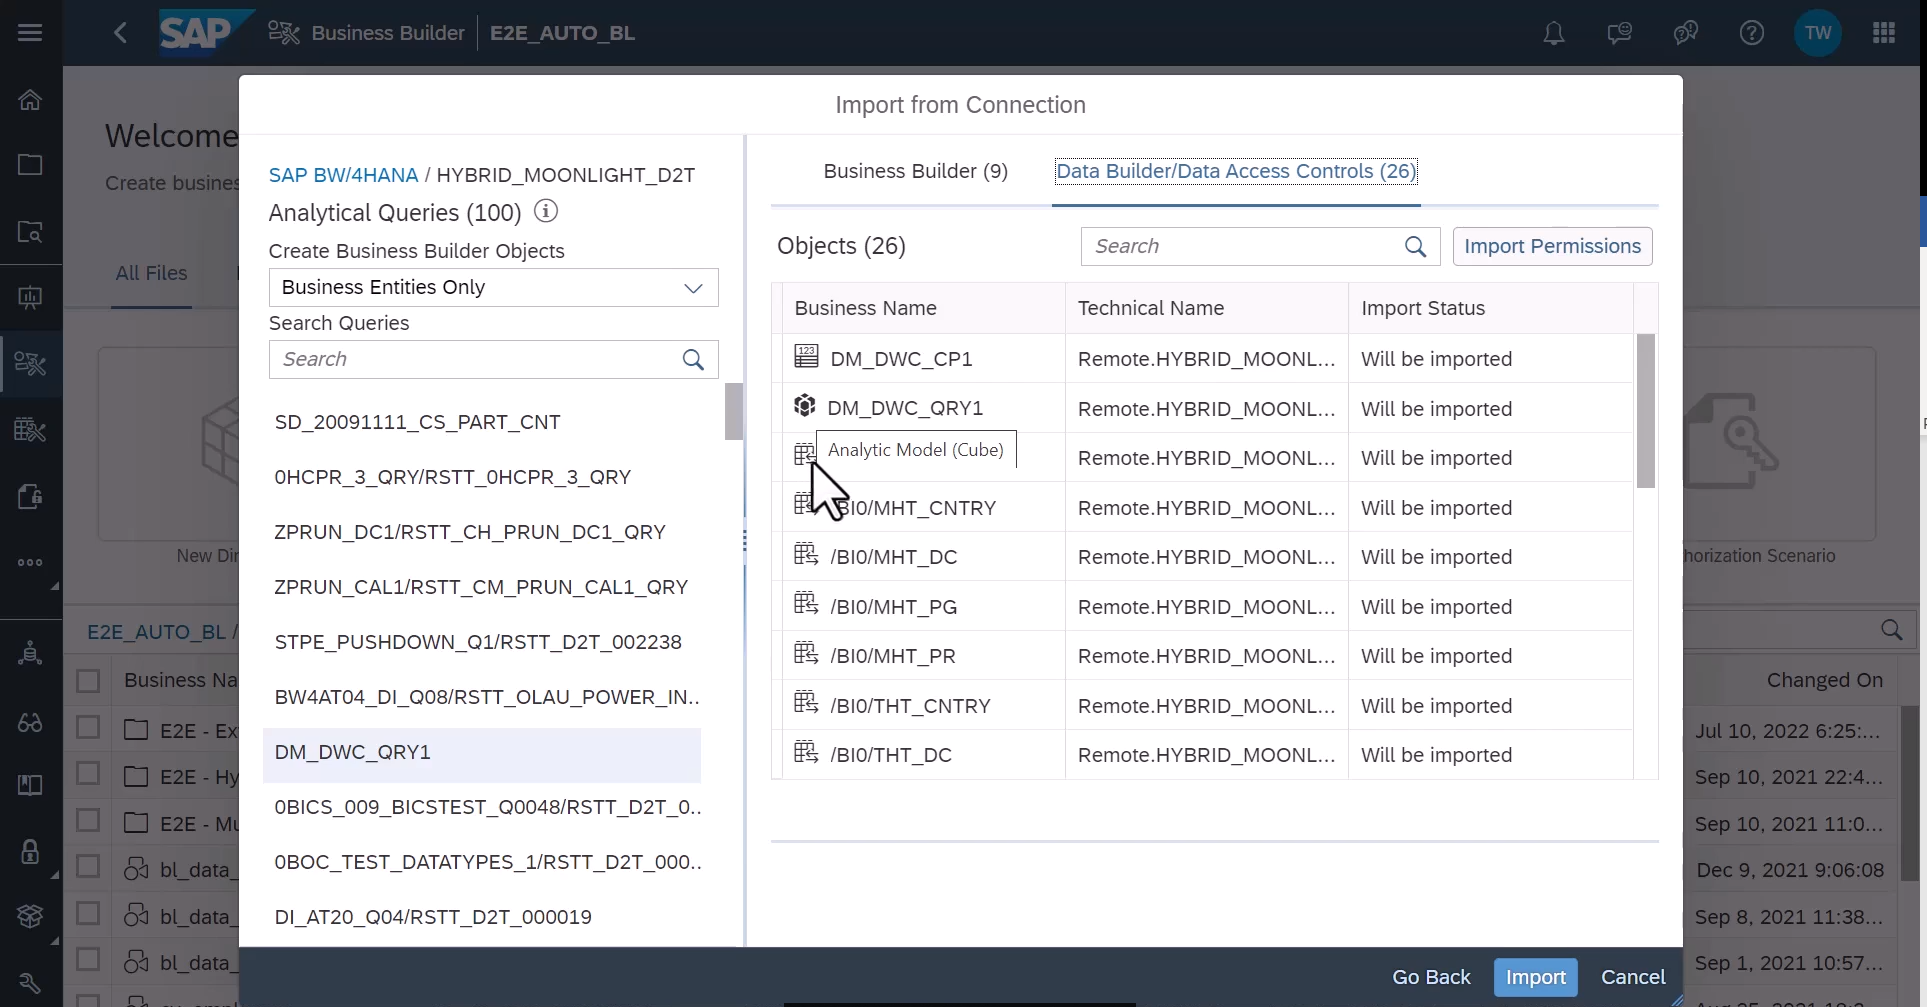Click the SAP BW/4HANA breadcrumb link
The width and height of the screenshot is (1927, 1007).
(x=343, y=175)
